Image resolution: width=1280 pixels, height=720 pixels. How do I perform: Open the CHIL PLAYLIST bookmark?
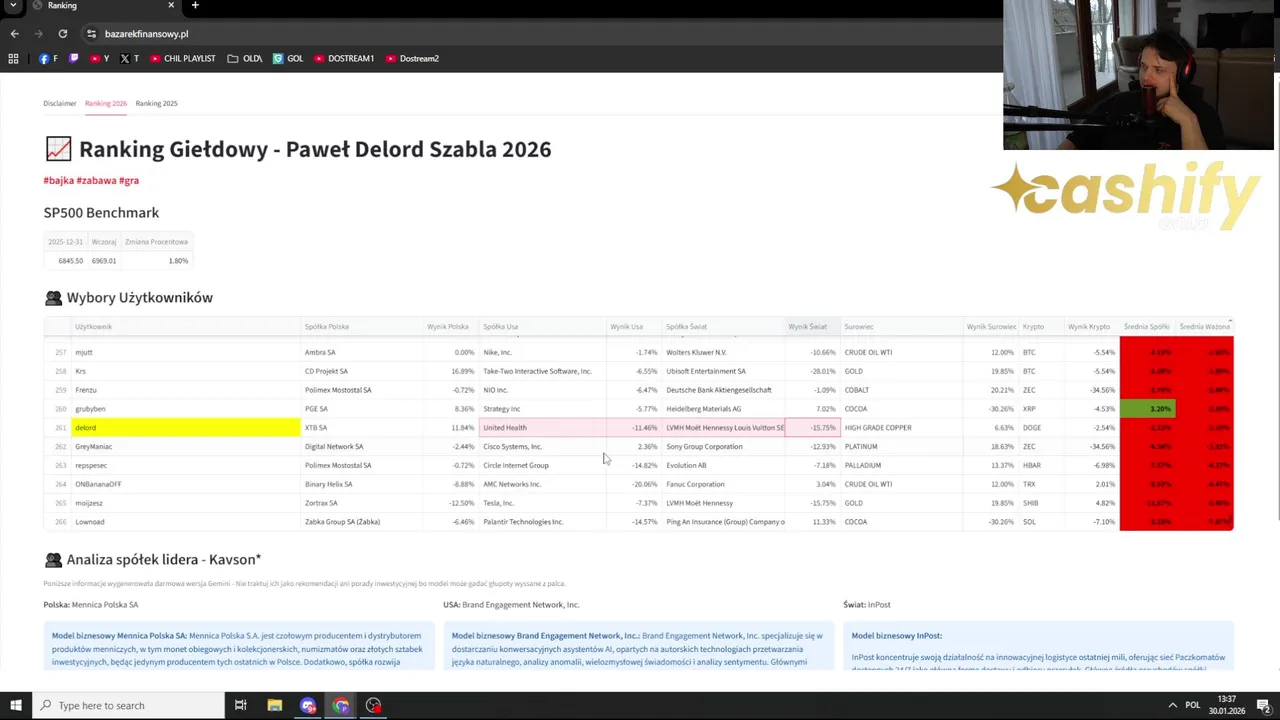point(182,58)
